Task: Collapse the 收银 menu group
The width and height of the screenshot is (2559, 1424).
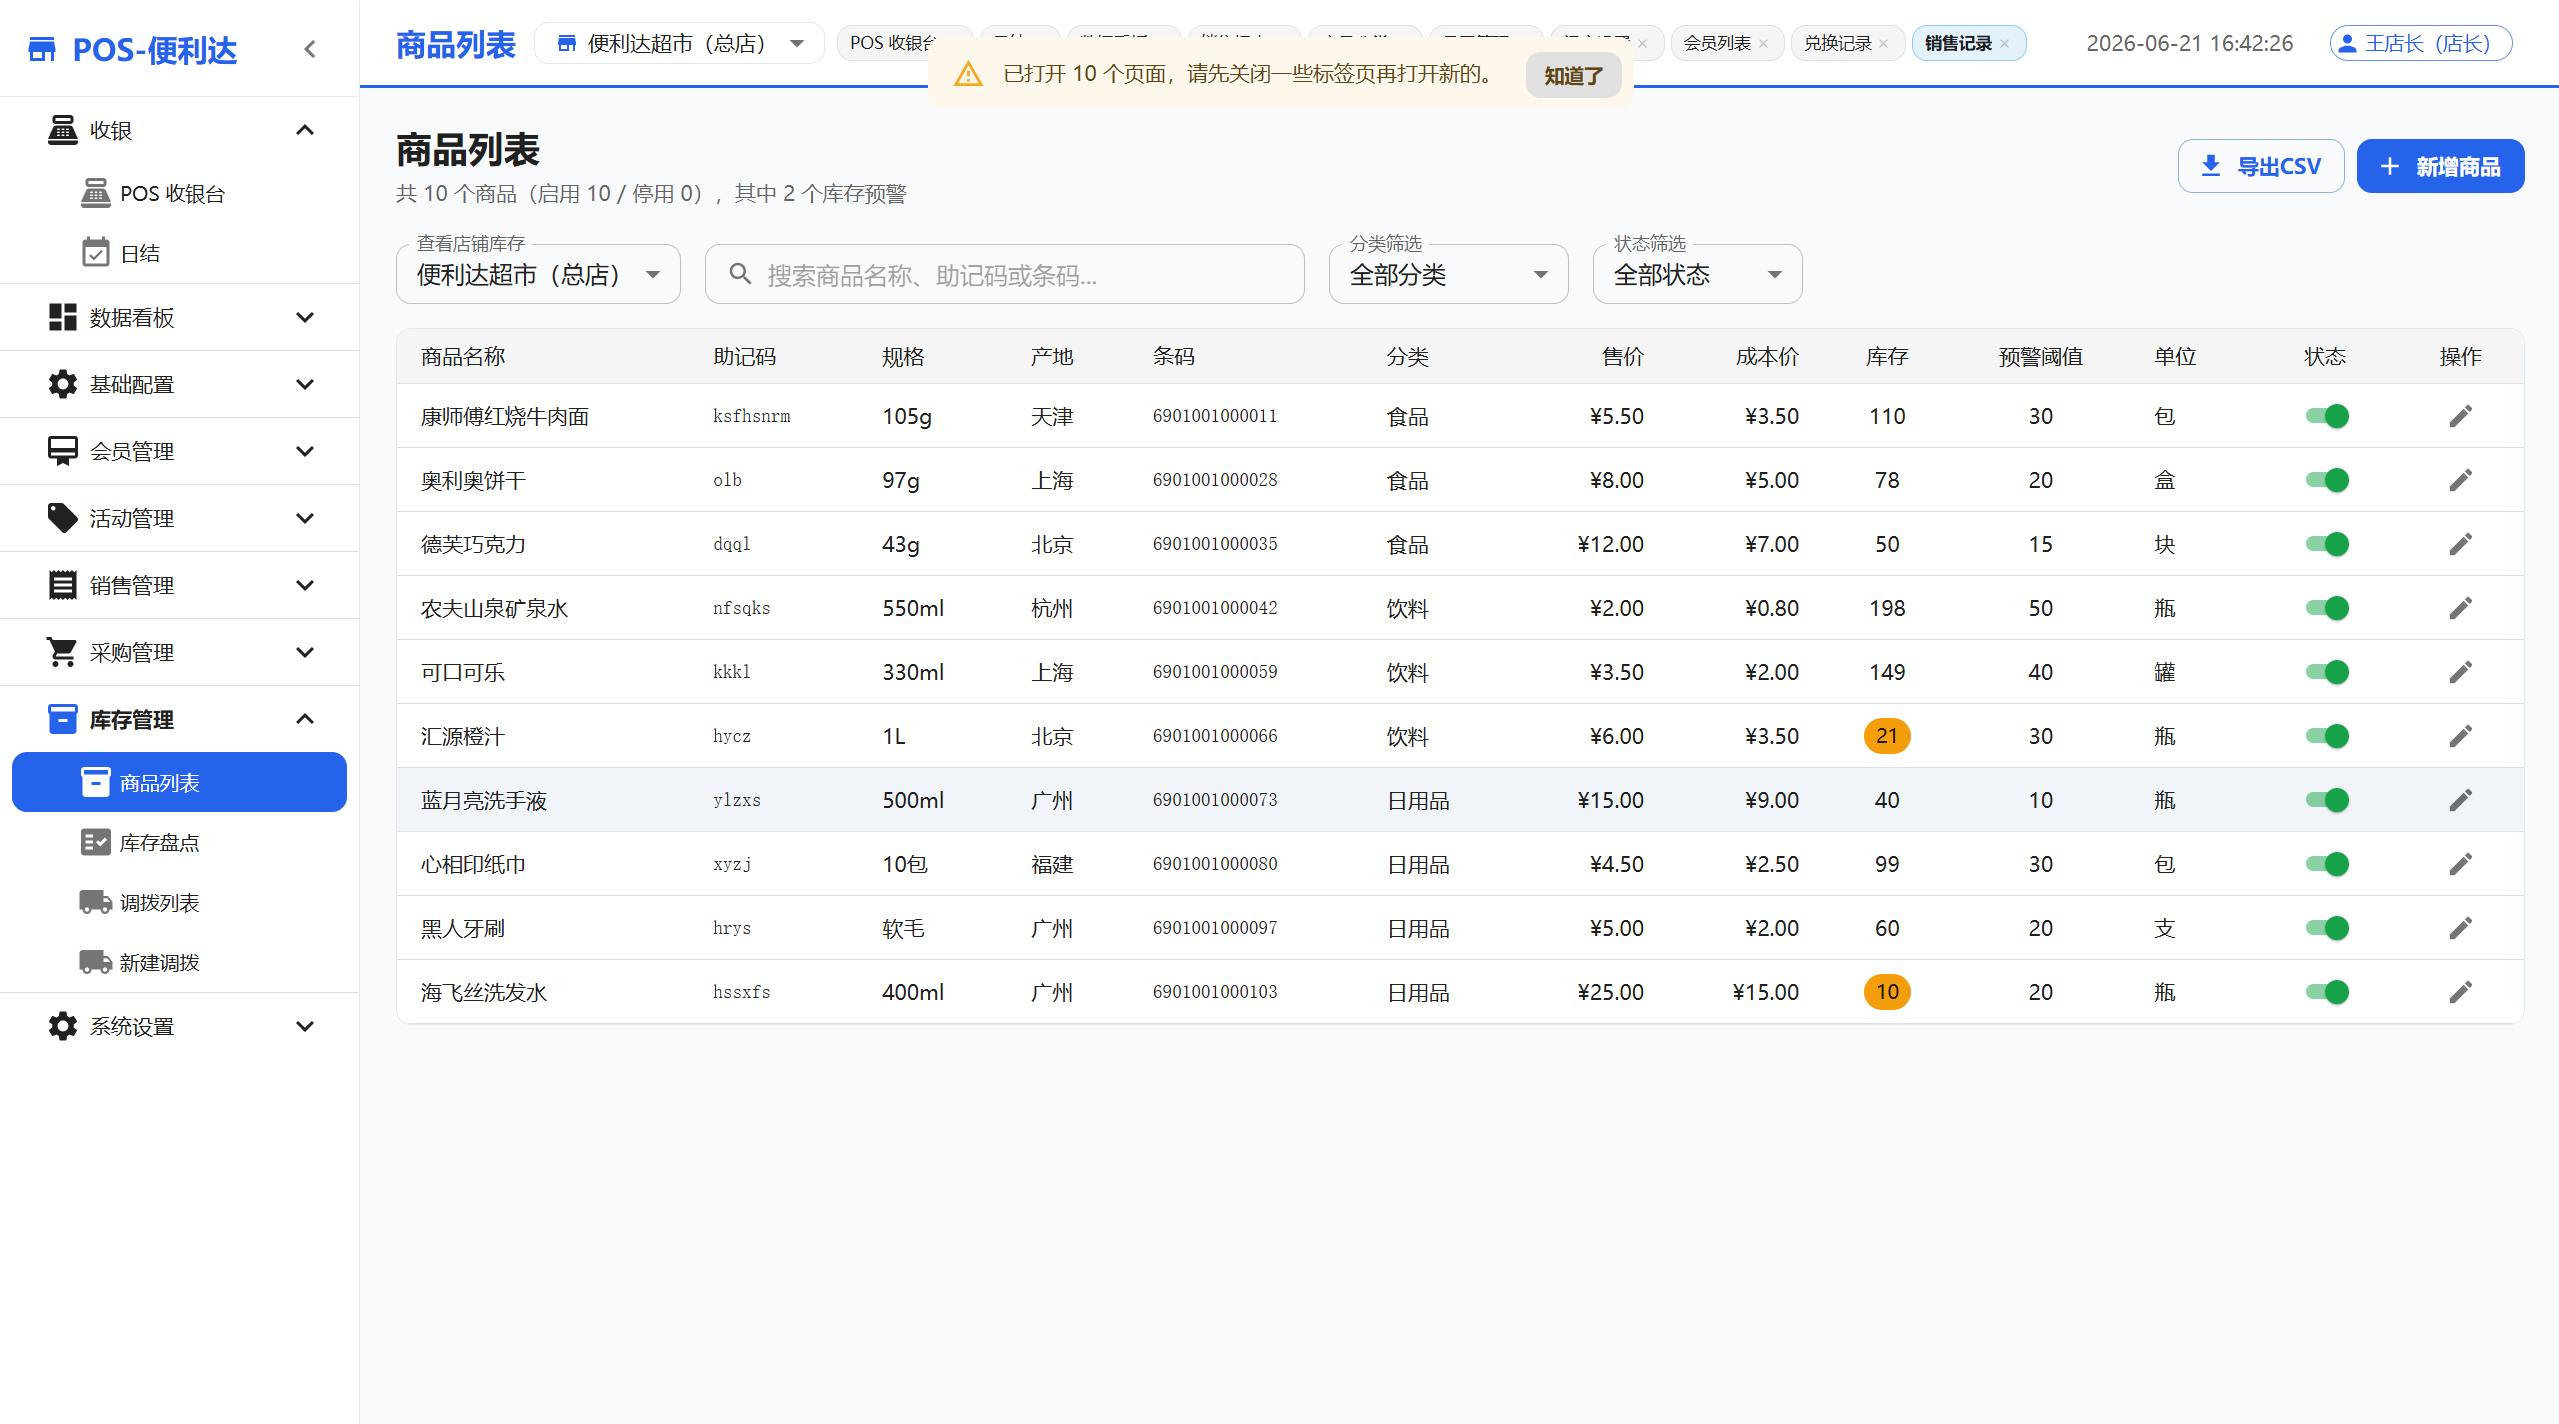Action: 305,130
